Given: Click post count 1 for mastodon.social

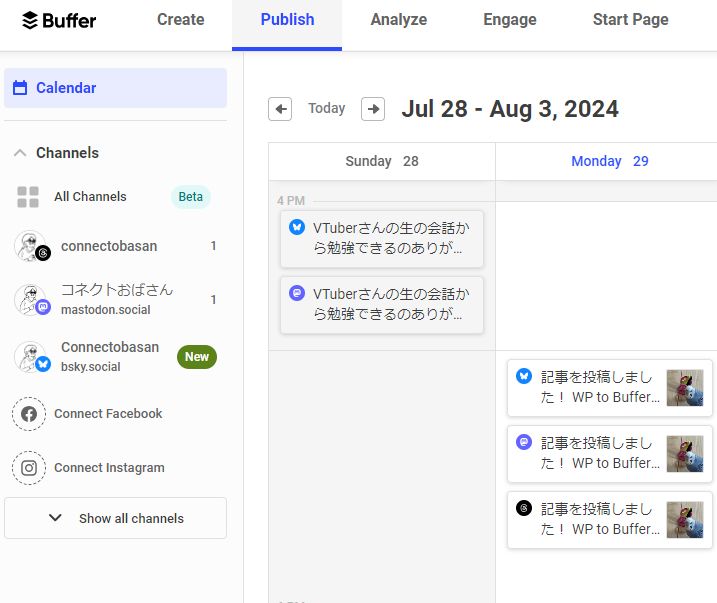Looking at the screenshot, I should (x=213, y=299).
